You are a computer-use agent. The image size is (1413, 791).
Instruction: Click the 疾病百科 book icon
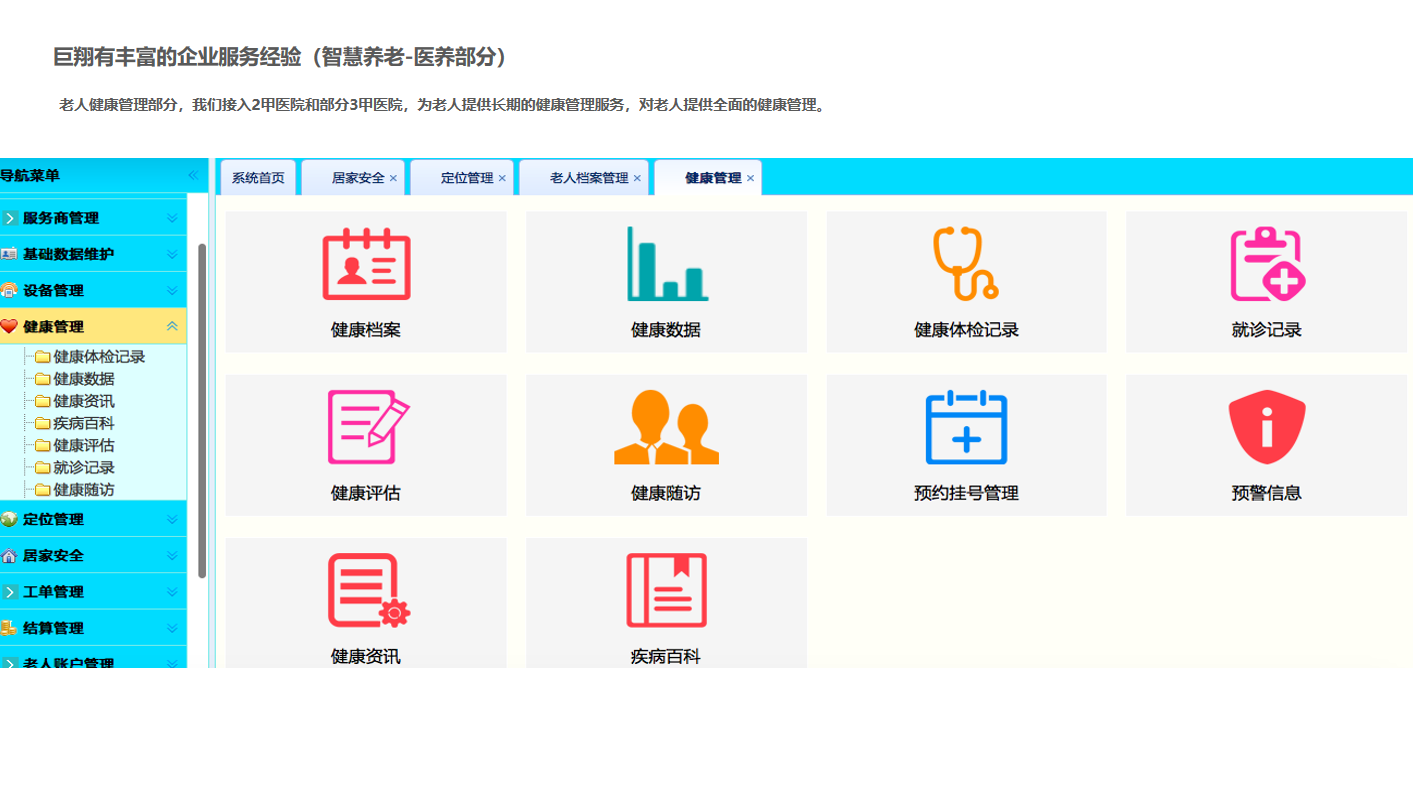[666, 591]
